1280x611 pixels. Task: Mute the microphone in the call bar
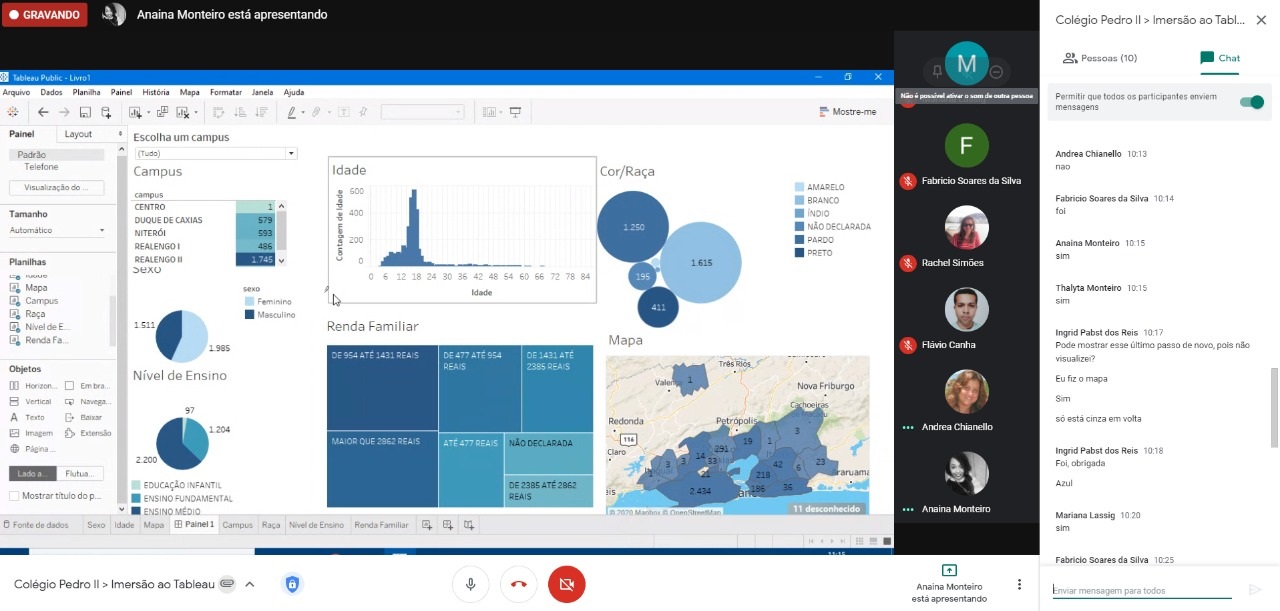[470, 584]
